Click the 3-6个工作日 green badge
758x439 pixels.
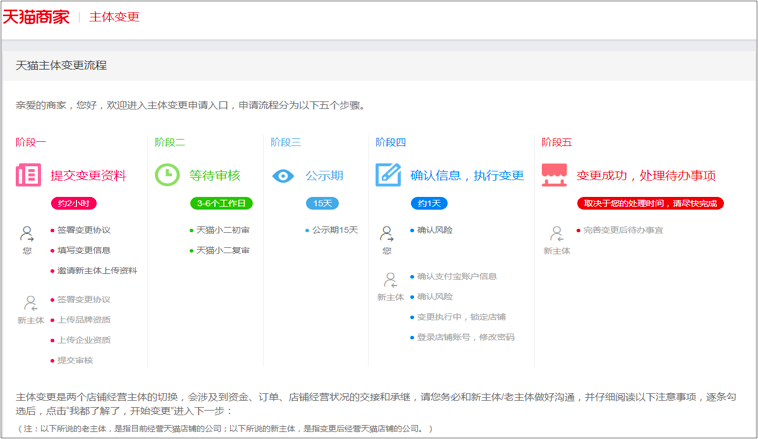pyautogui.click(x=221, y=204)
